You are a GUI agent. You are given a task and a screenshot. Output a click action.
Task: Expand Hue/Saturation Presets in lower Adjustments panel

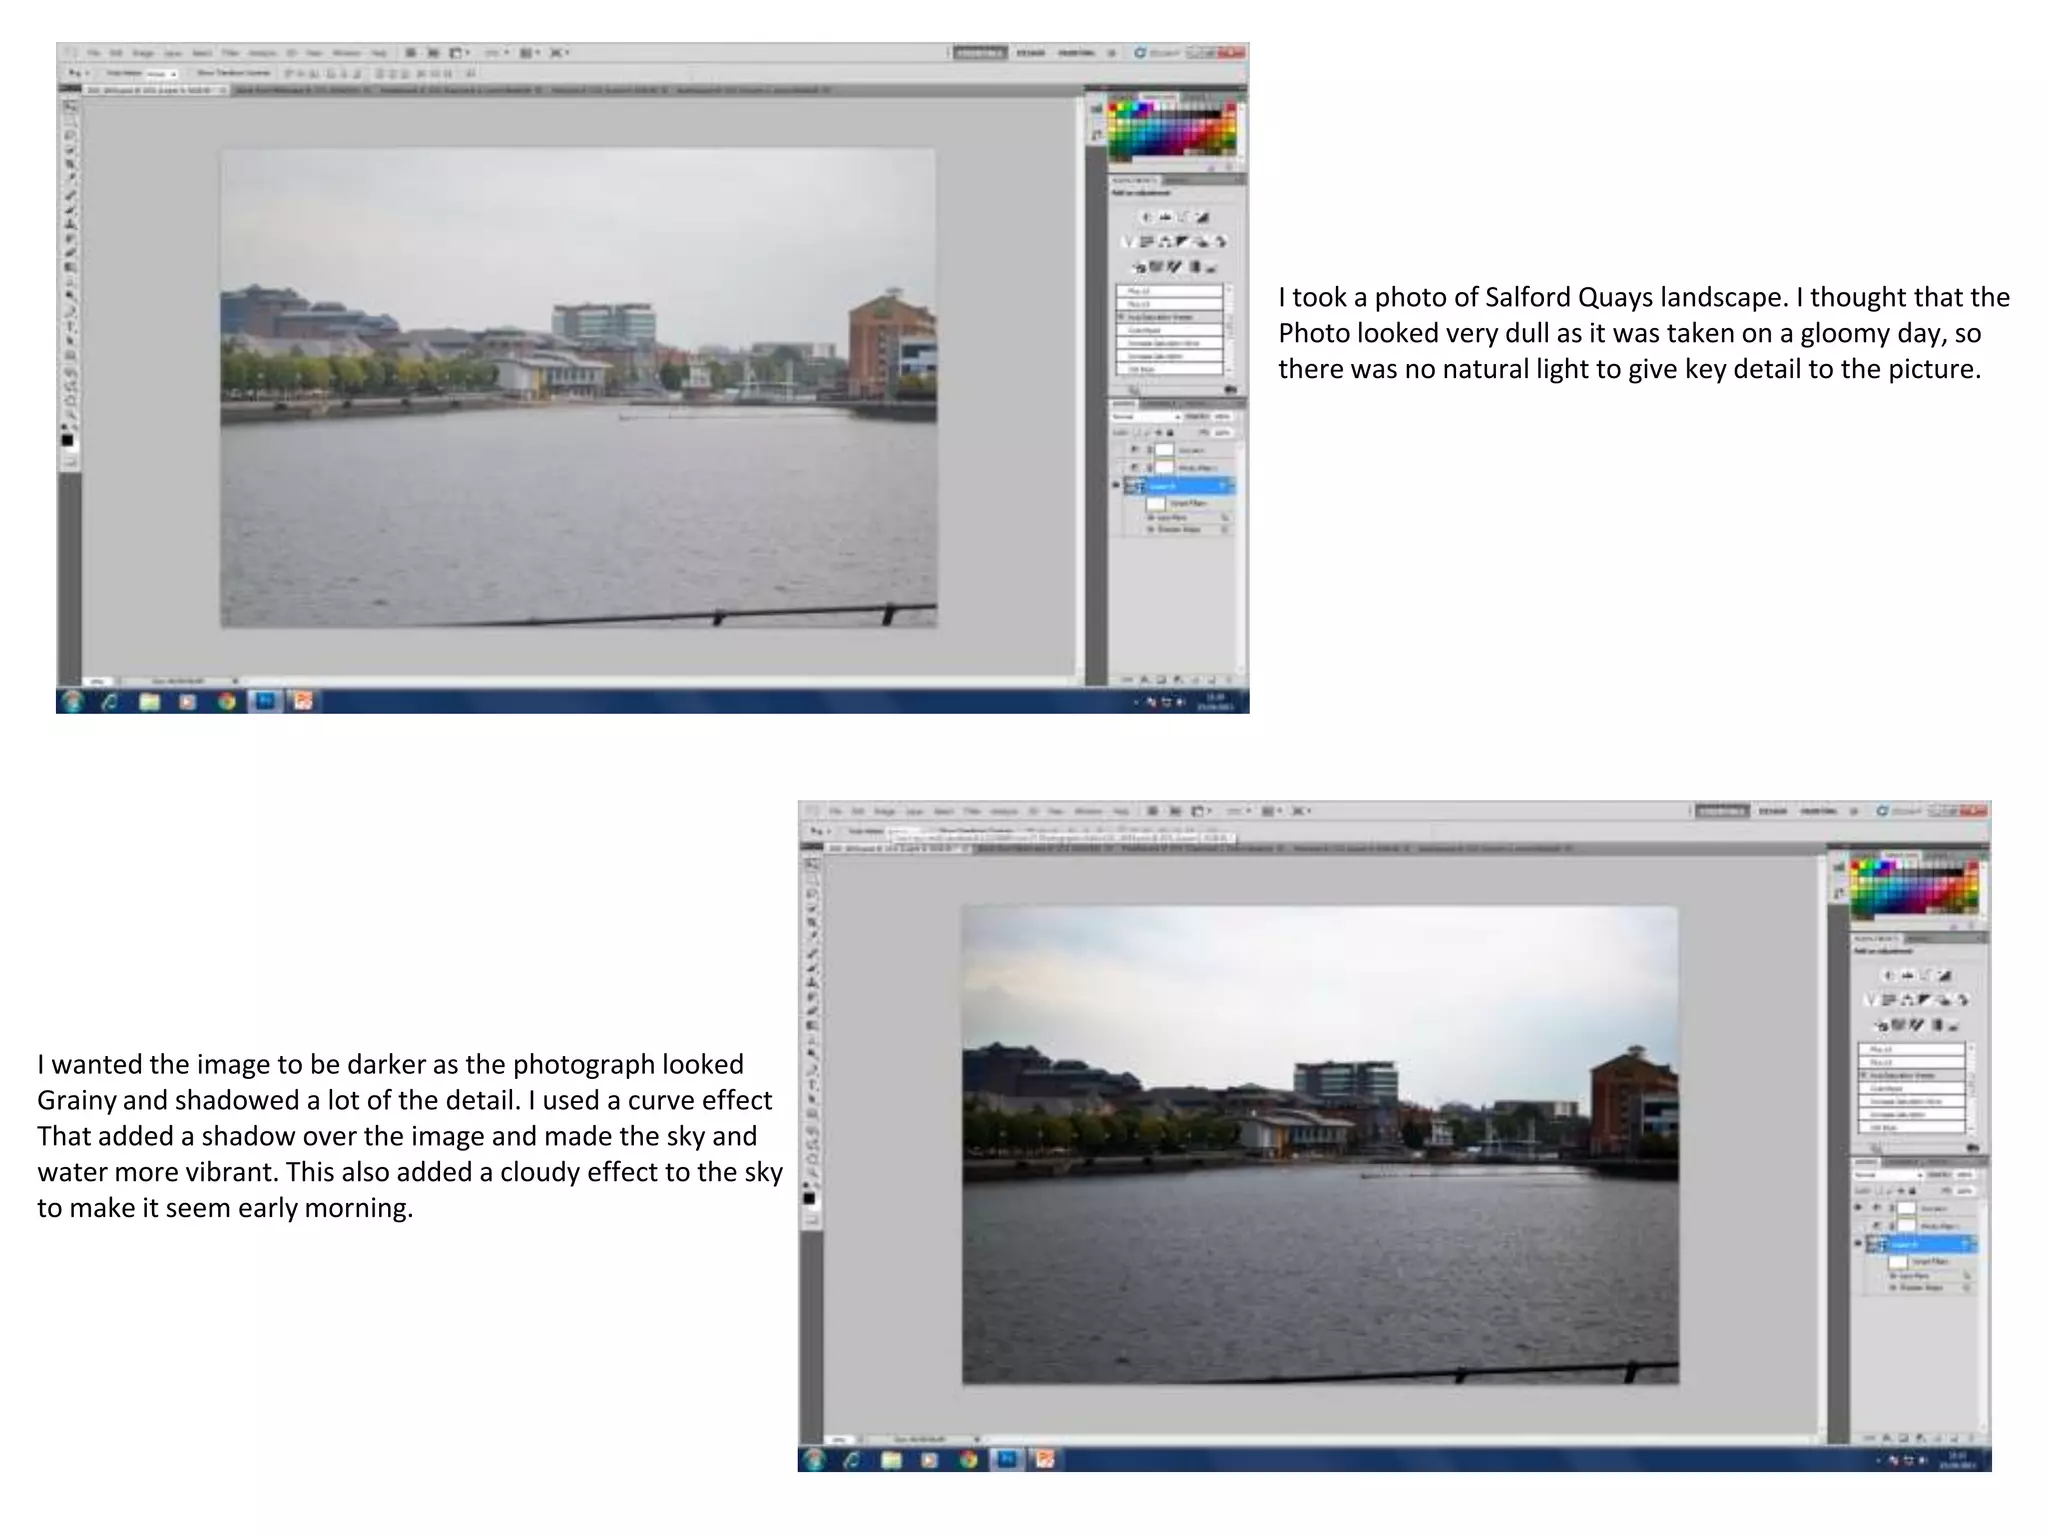point(1863,1075)
